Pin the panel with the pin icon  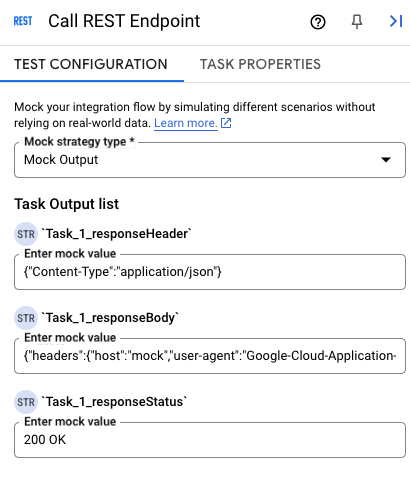tap(357, 22)
